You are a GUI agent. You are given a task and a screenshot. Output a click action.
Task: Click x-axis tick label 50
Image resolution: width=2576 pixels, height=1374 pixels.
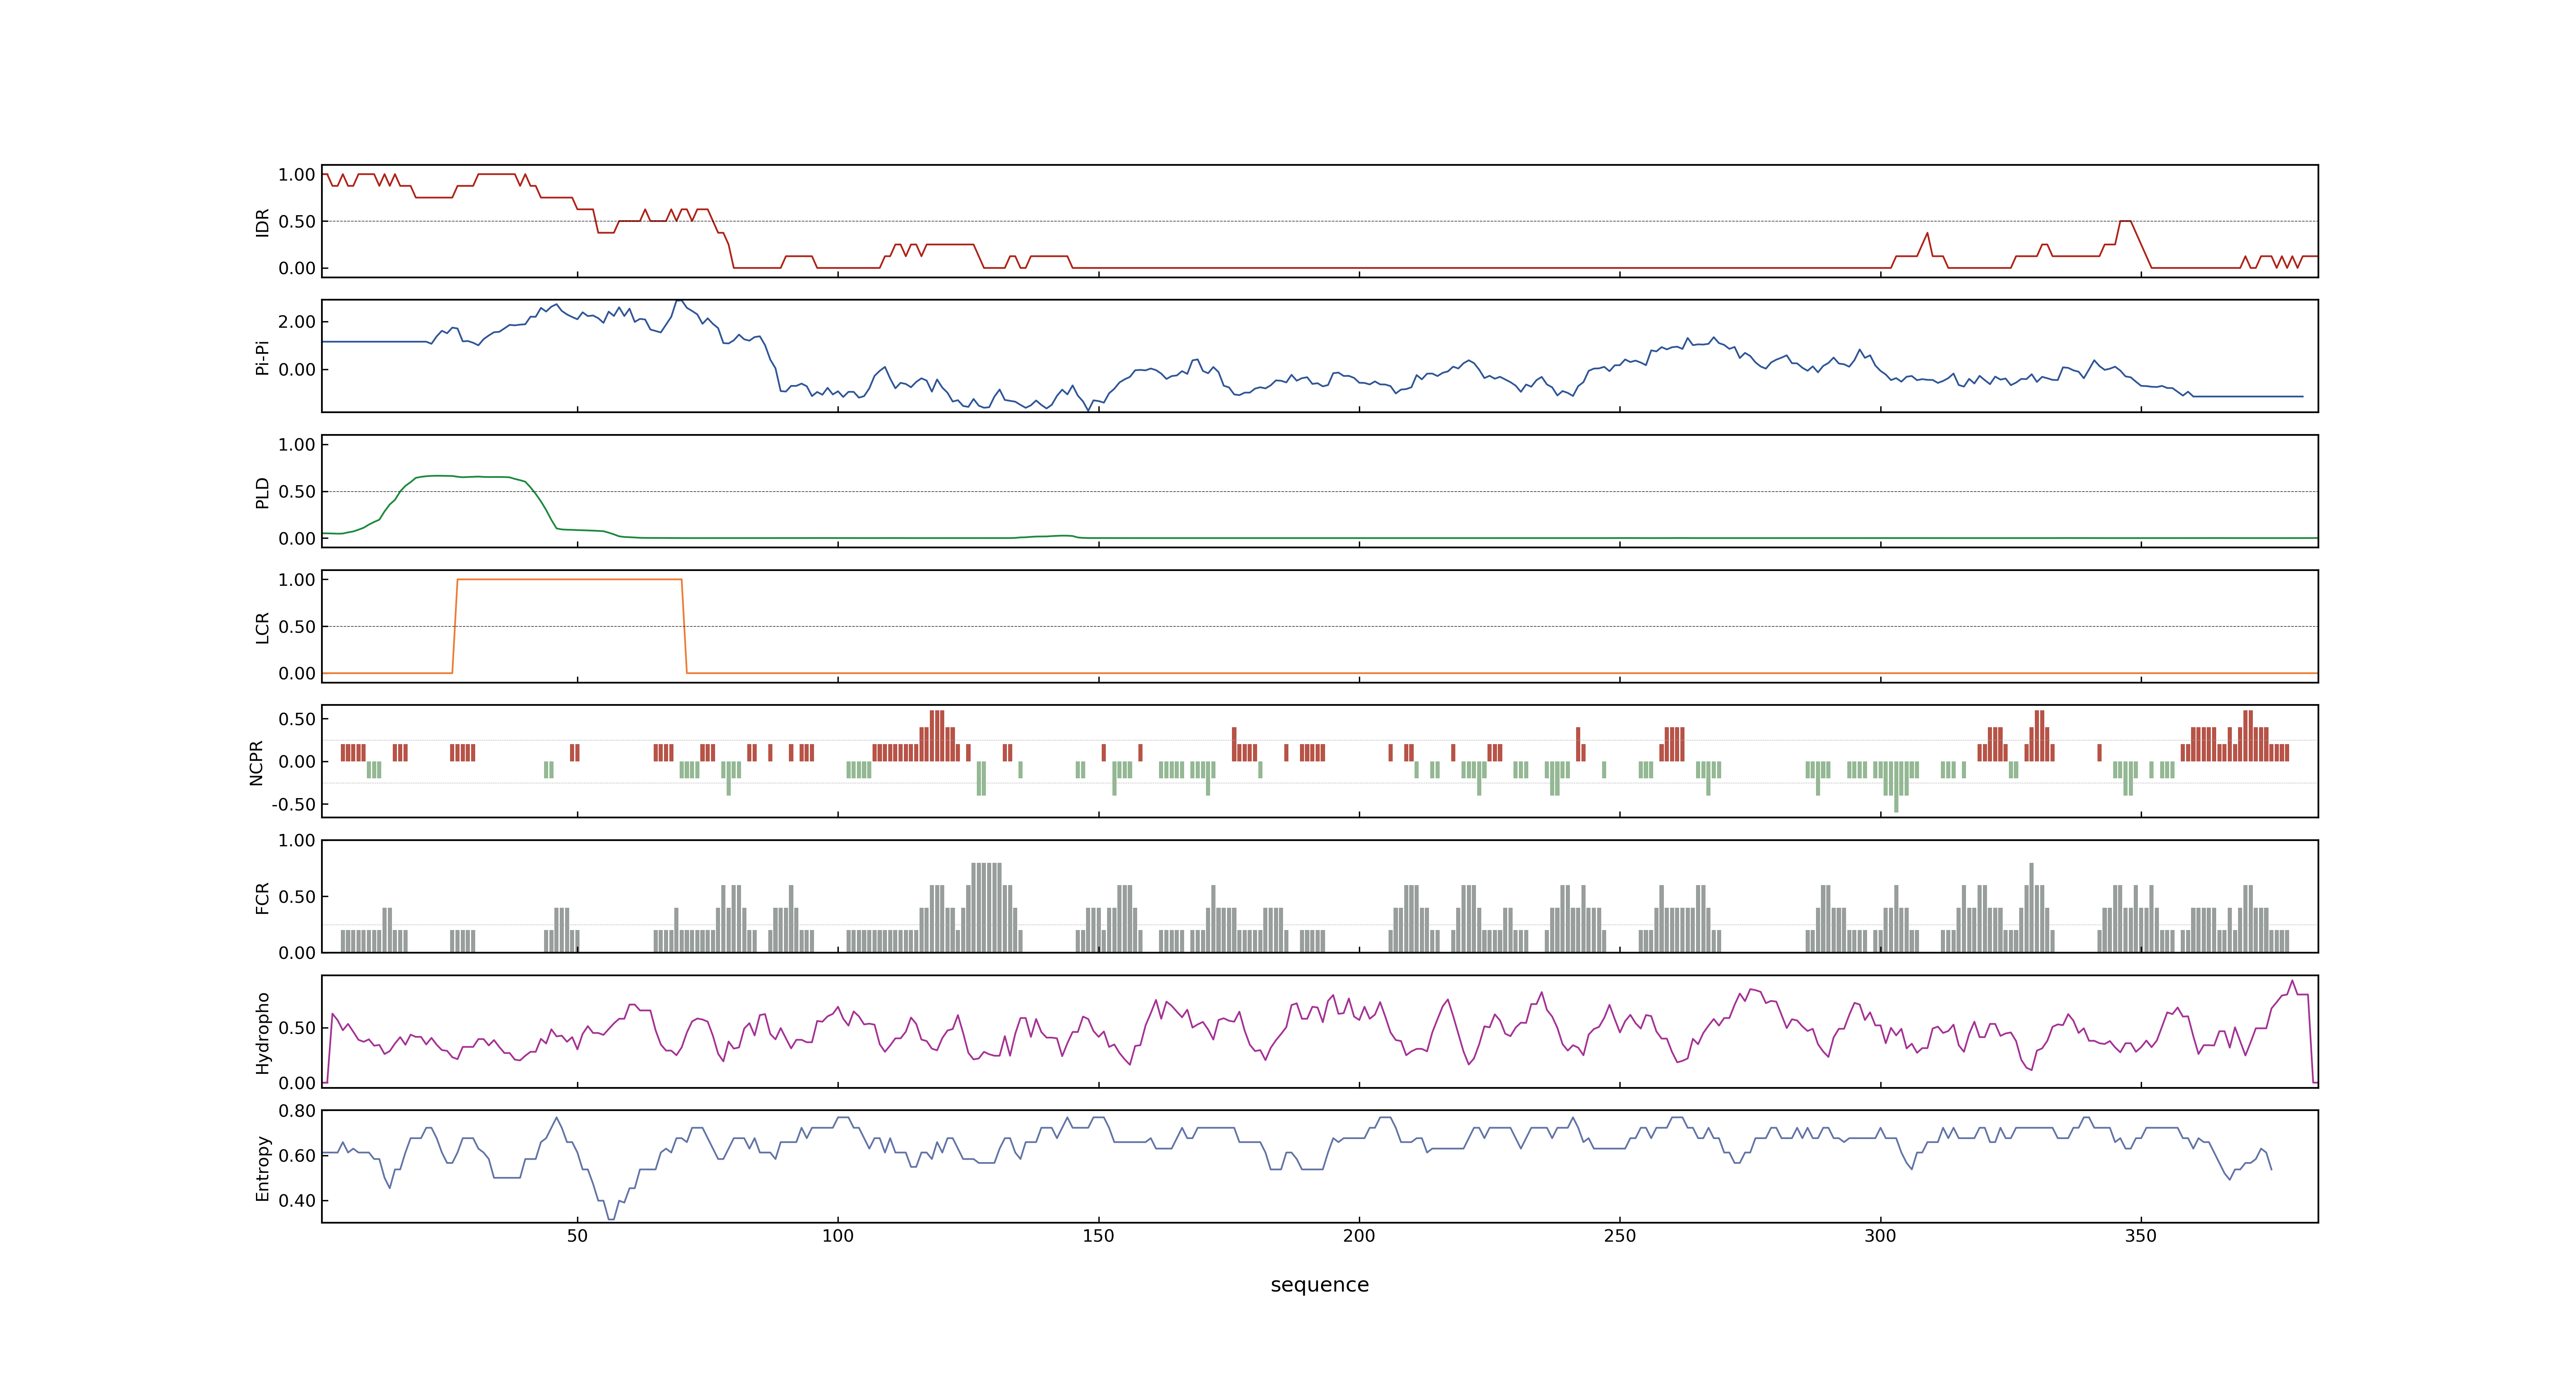[x=577, y=1236]
